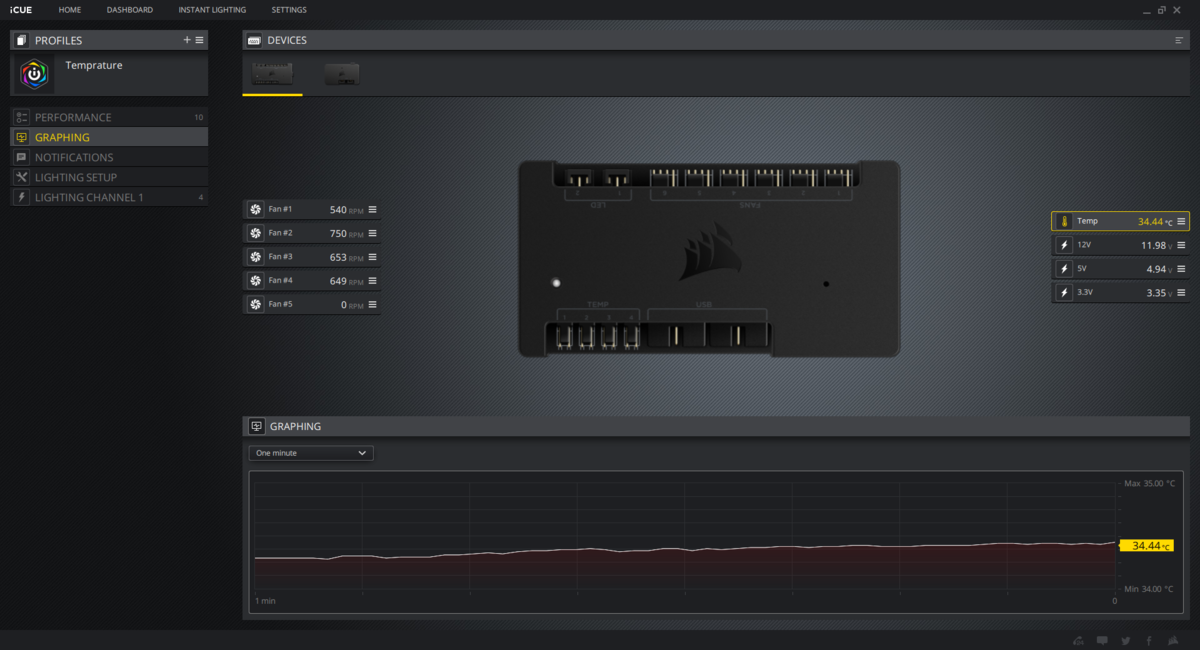Open the Facebook icon in the footer
The height and width of the screenshot is (650, 1200).
click(x=1149, y=640)
